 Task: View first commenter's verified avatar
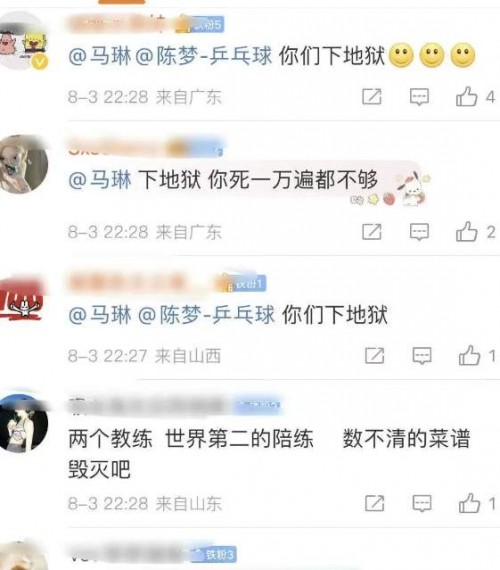click(24, 40)
